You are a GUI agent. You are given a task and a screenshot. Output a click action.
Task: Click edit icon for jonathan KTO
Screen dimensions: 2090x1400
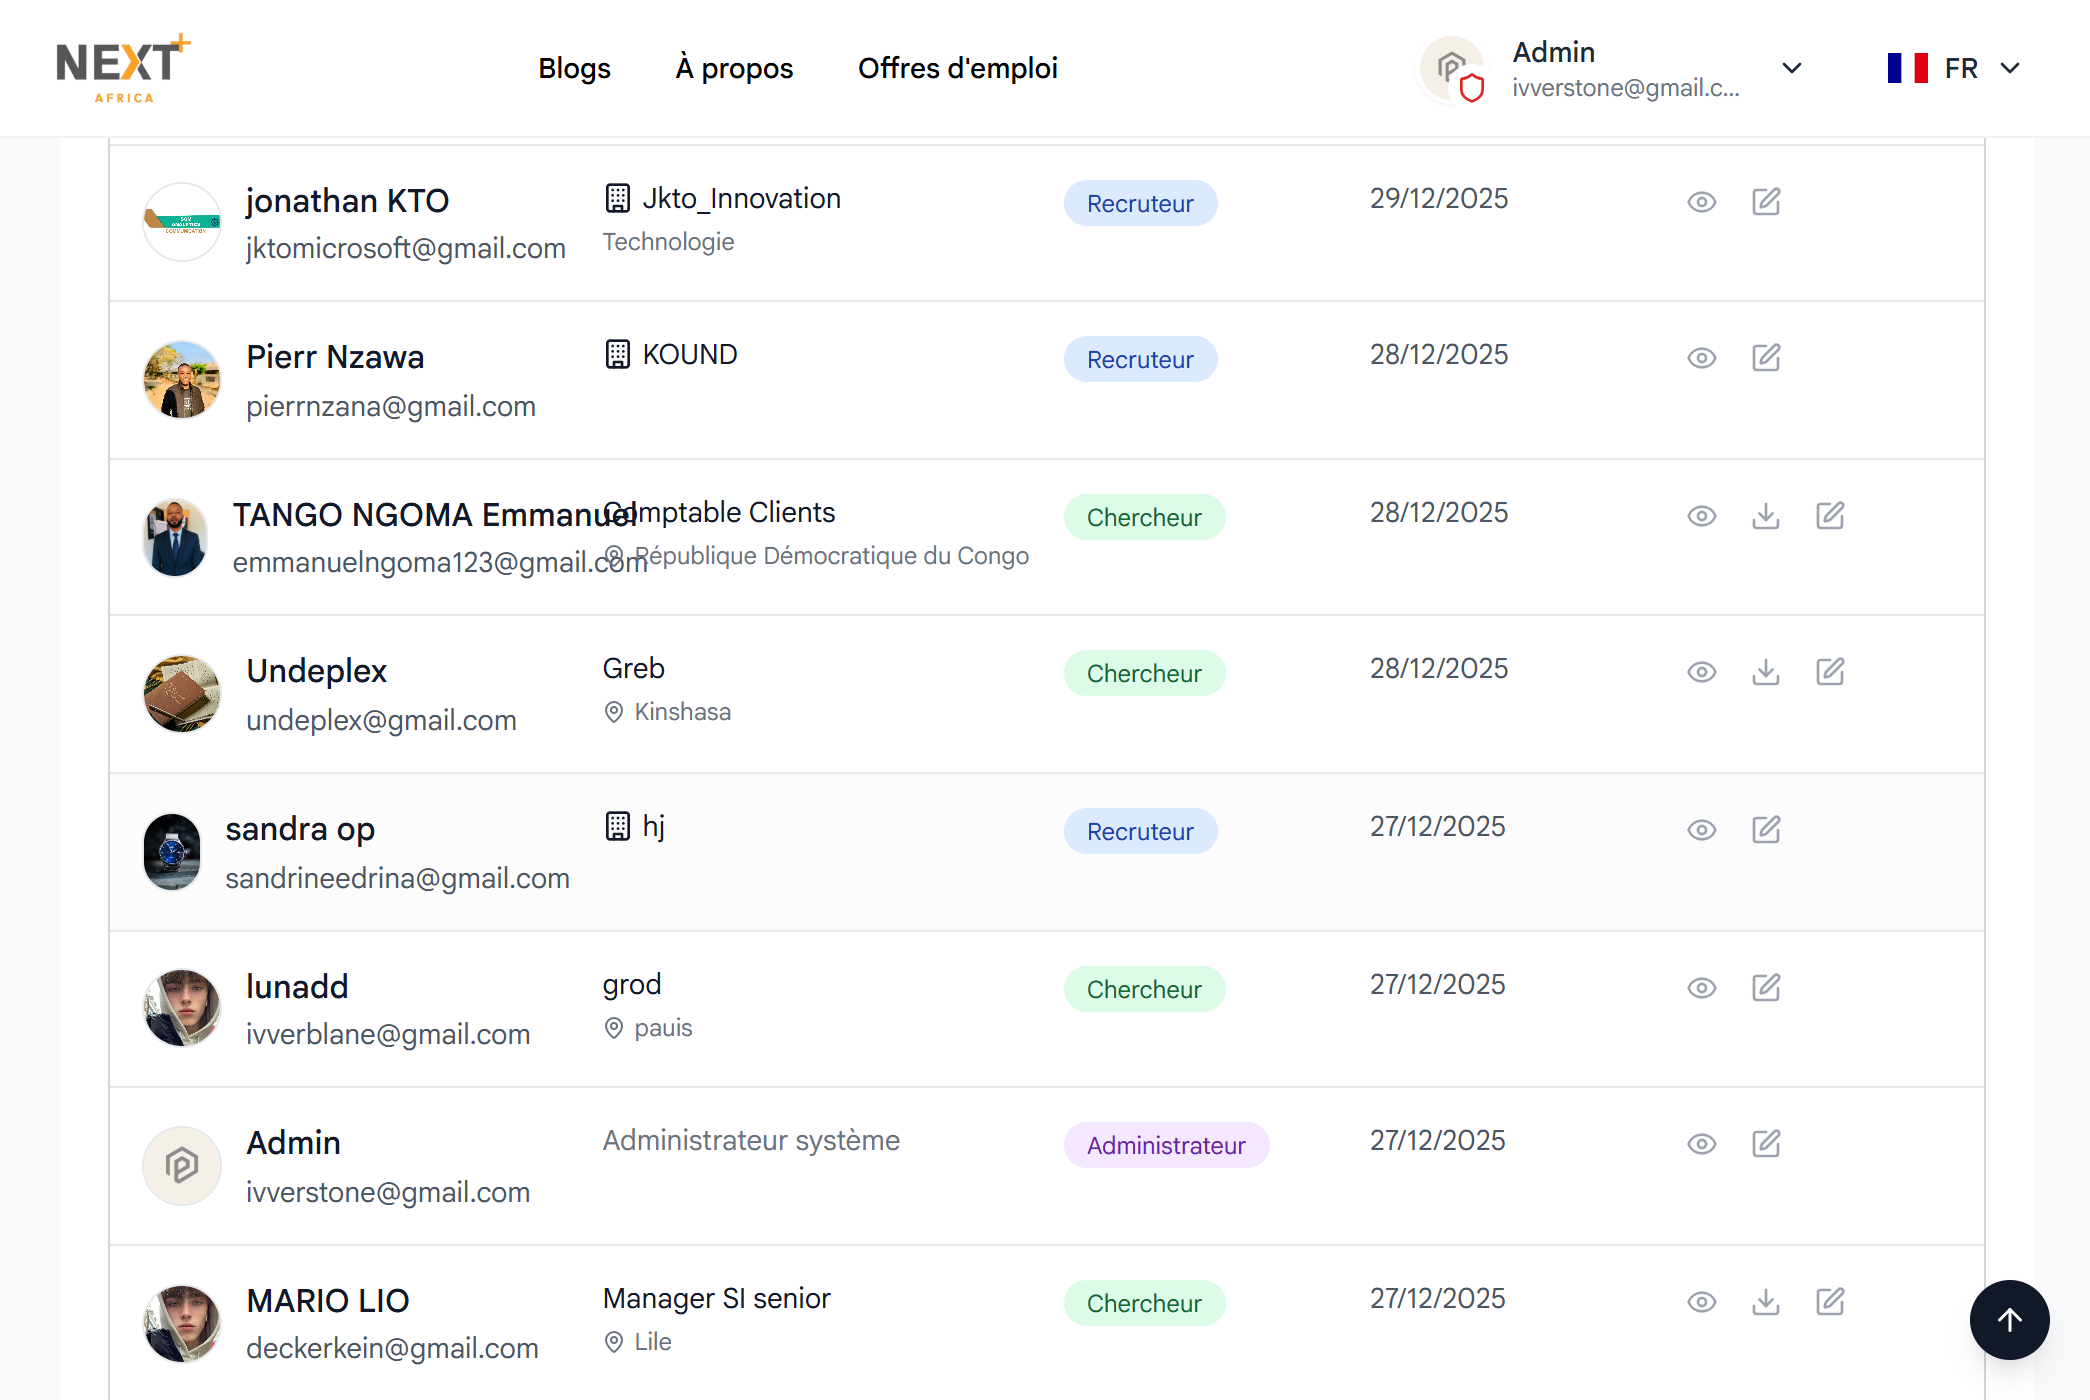pos(1766,202)
